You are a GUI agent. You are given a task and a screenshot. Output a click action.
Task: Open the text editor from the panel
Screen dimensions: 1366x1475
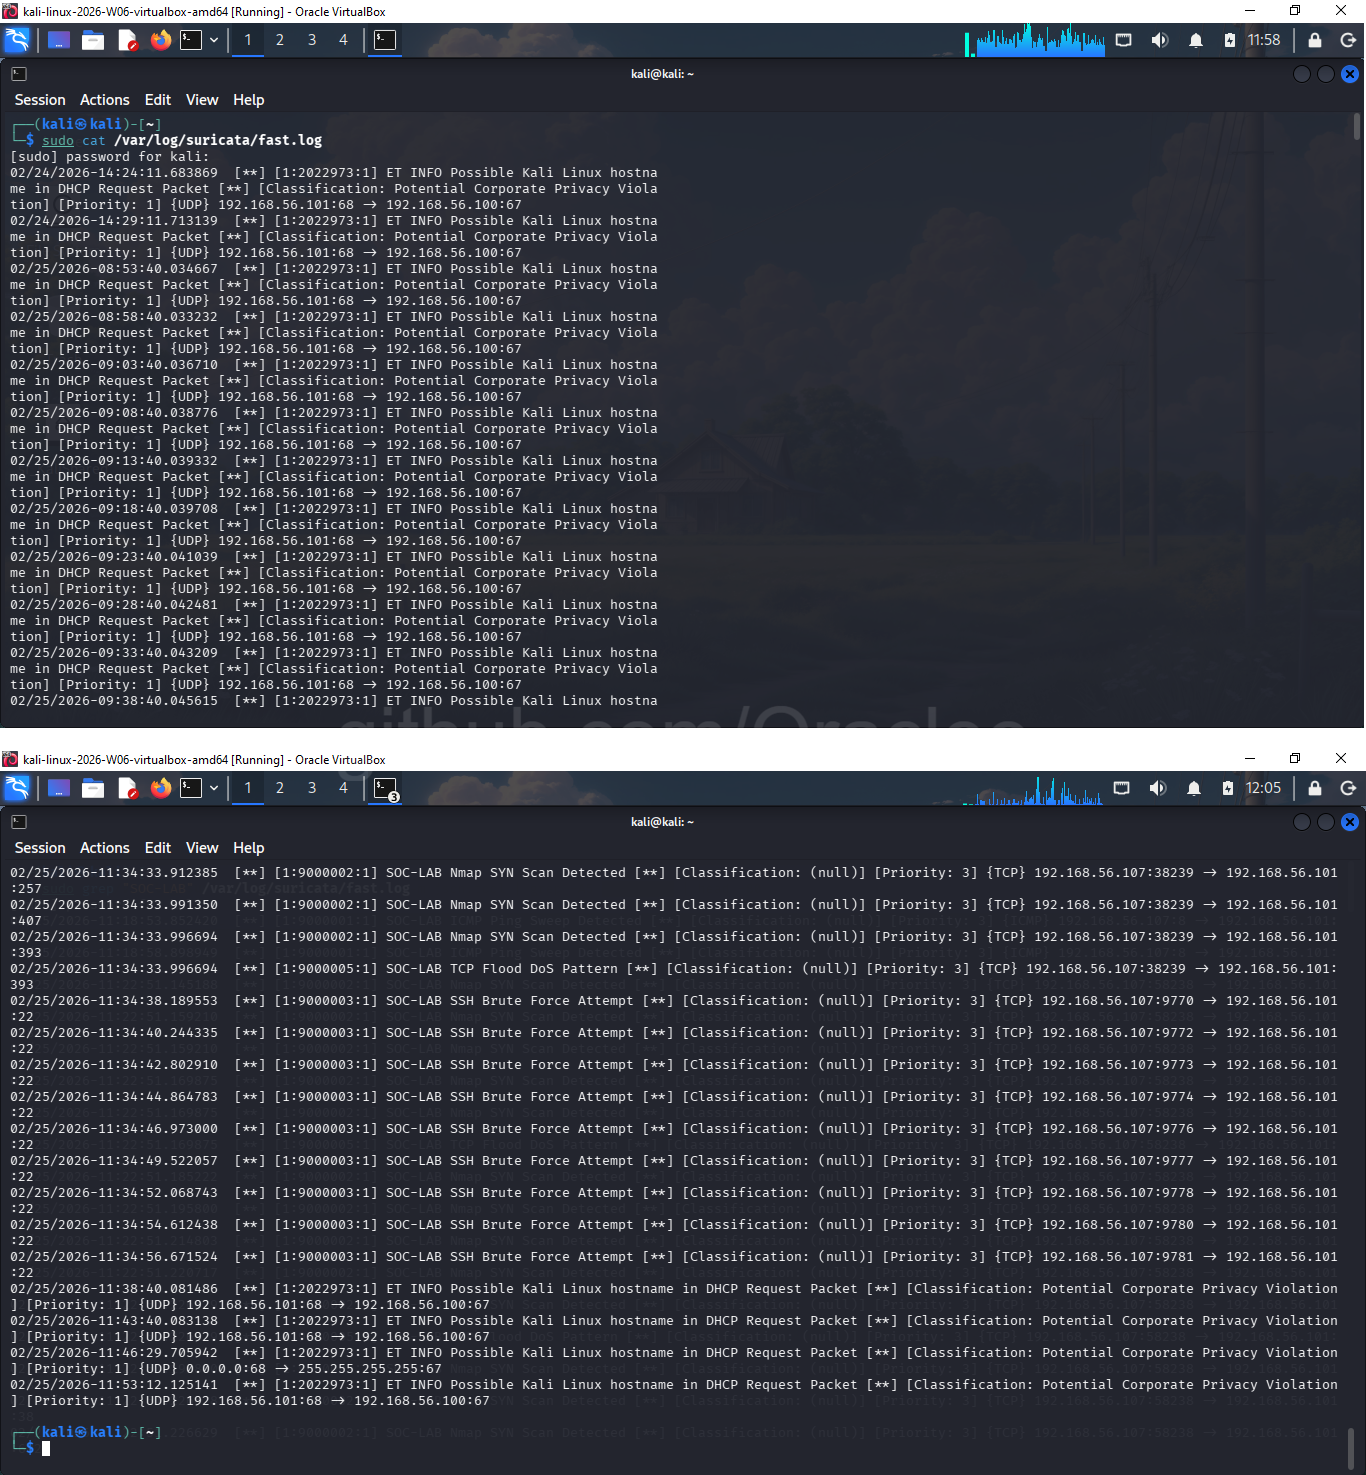tap(128, 40)
